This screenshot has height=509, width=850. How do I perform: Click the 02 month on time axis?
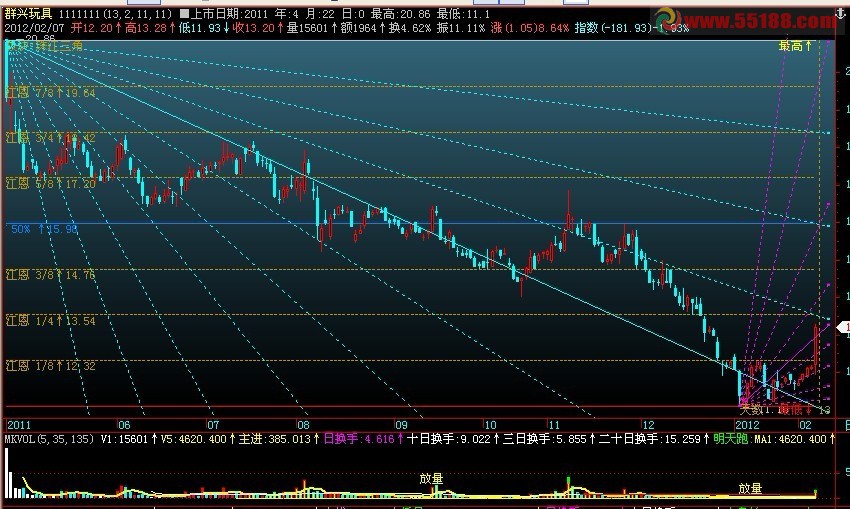(x=806, y=425)
